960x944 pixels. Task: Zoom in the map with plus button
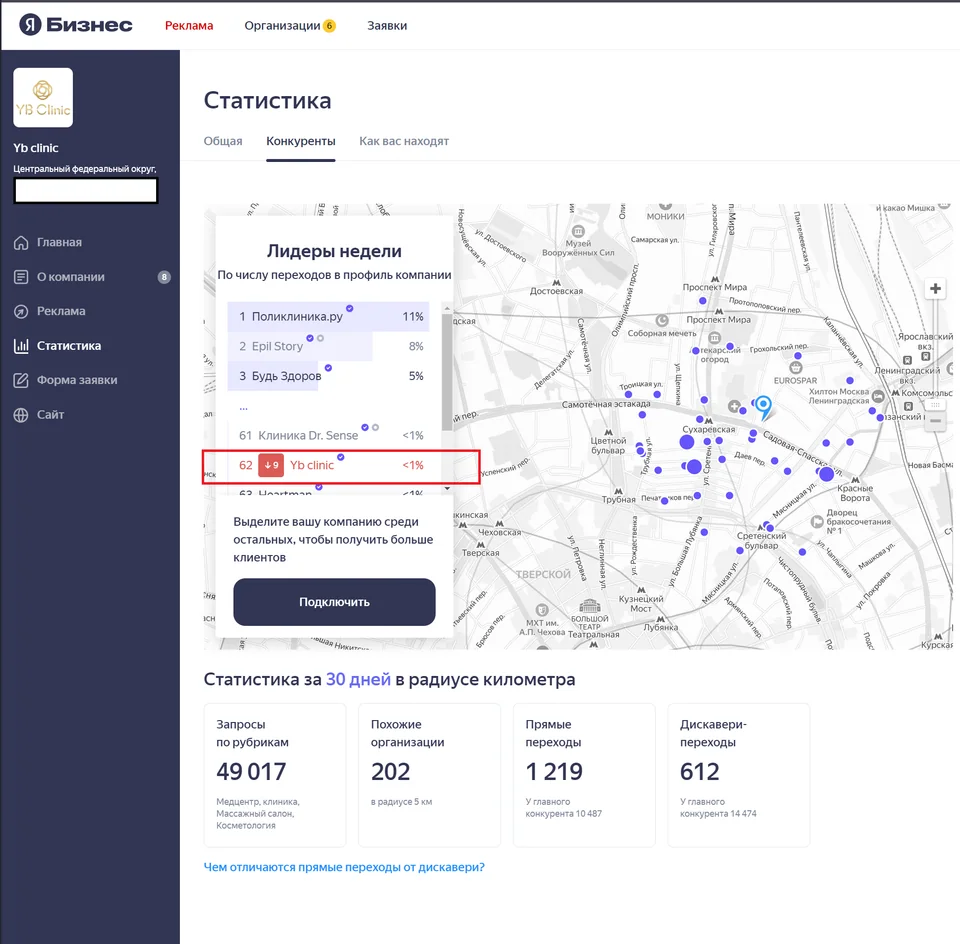coord(935,288)
